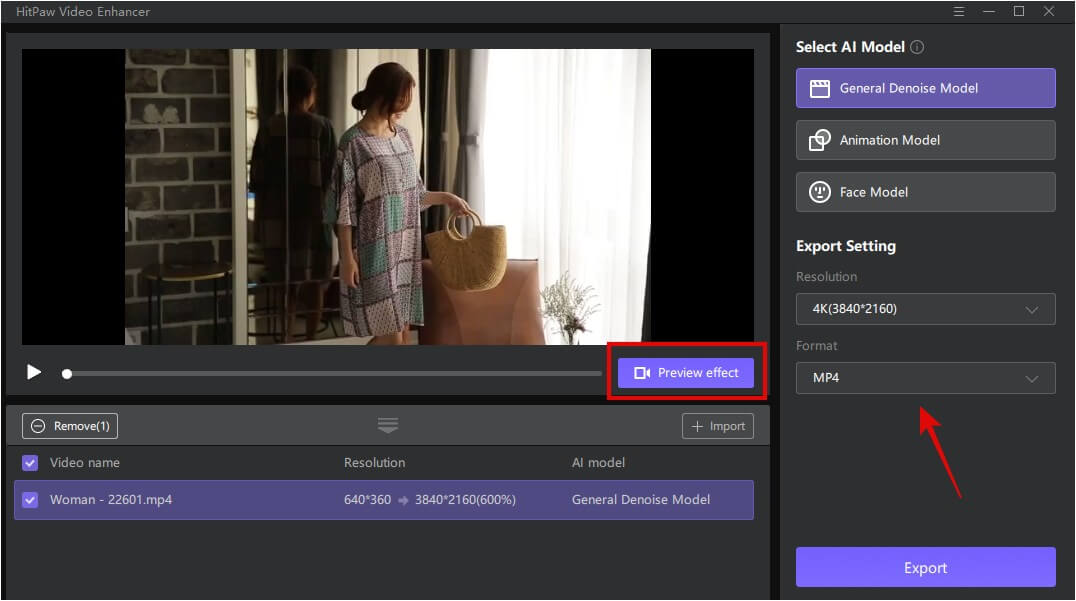Screen dimensions: 1076x601
Task: Click the Remove(1) button
Action: point(70,426)
